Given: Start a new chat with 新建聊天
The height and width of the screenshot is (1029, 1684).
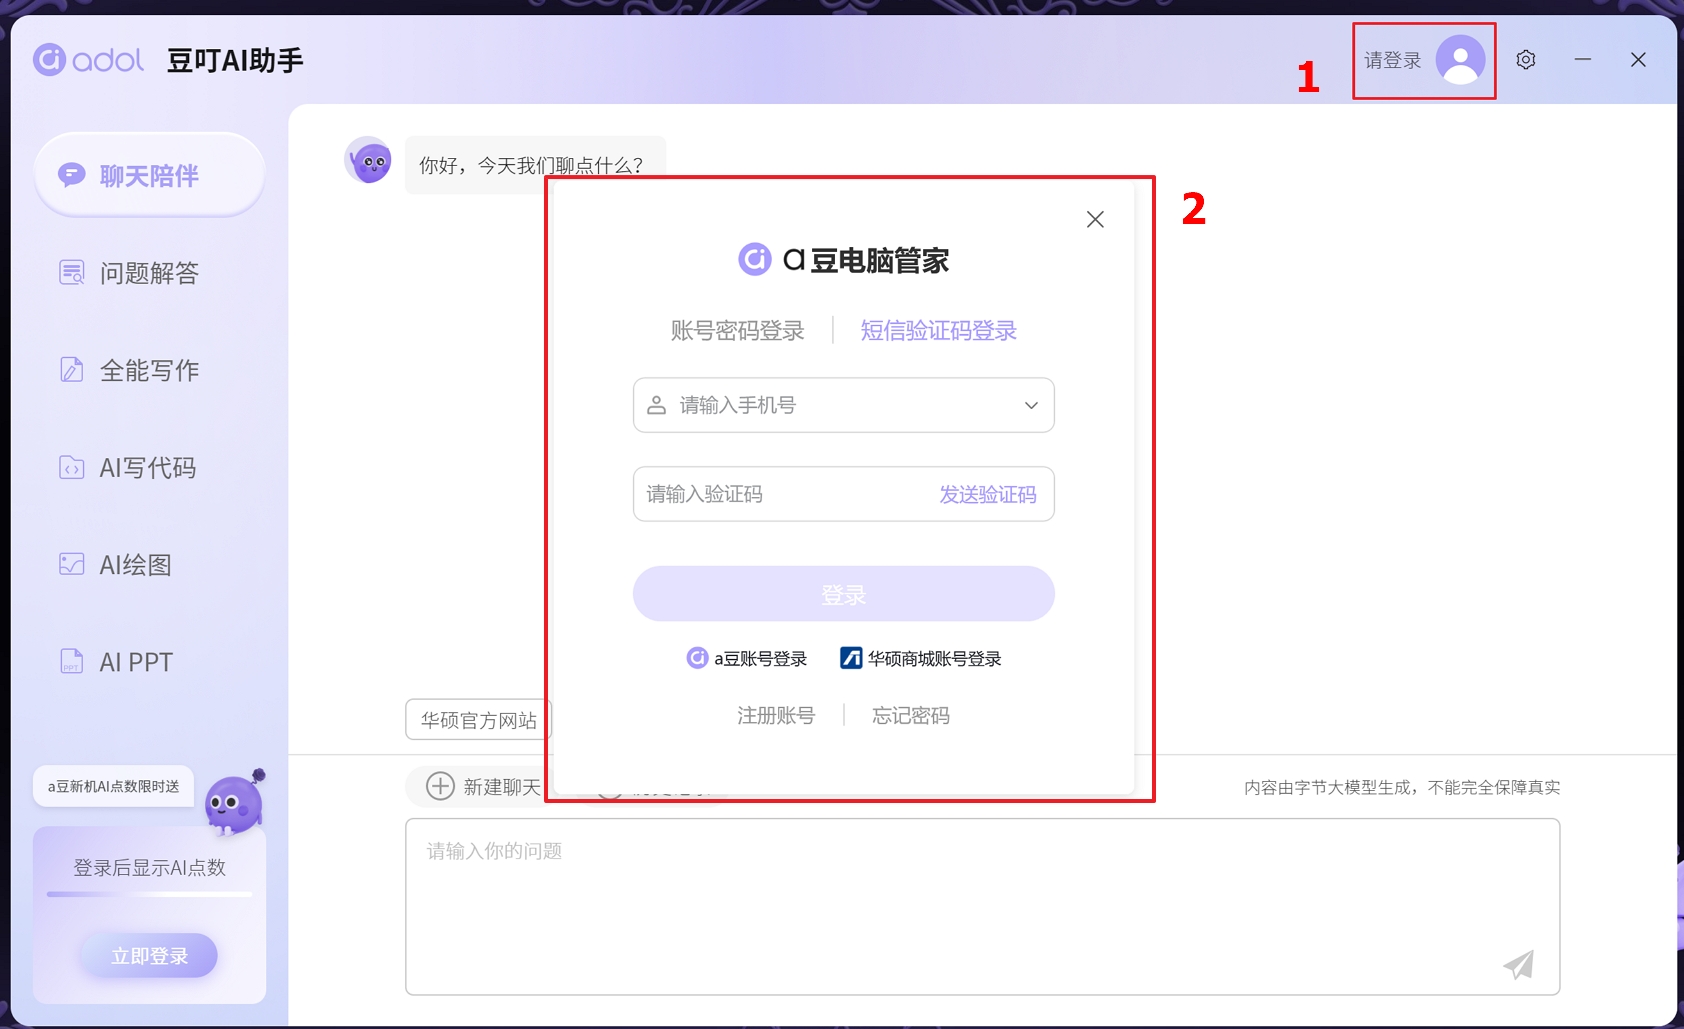Looking at the screenshot, I should point(484,786).
